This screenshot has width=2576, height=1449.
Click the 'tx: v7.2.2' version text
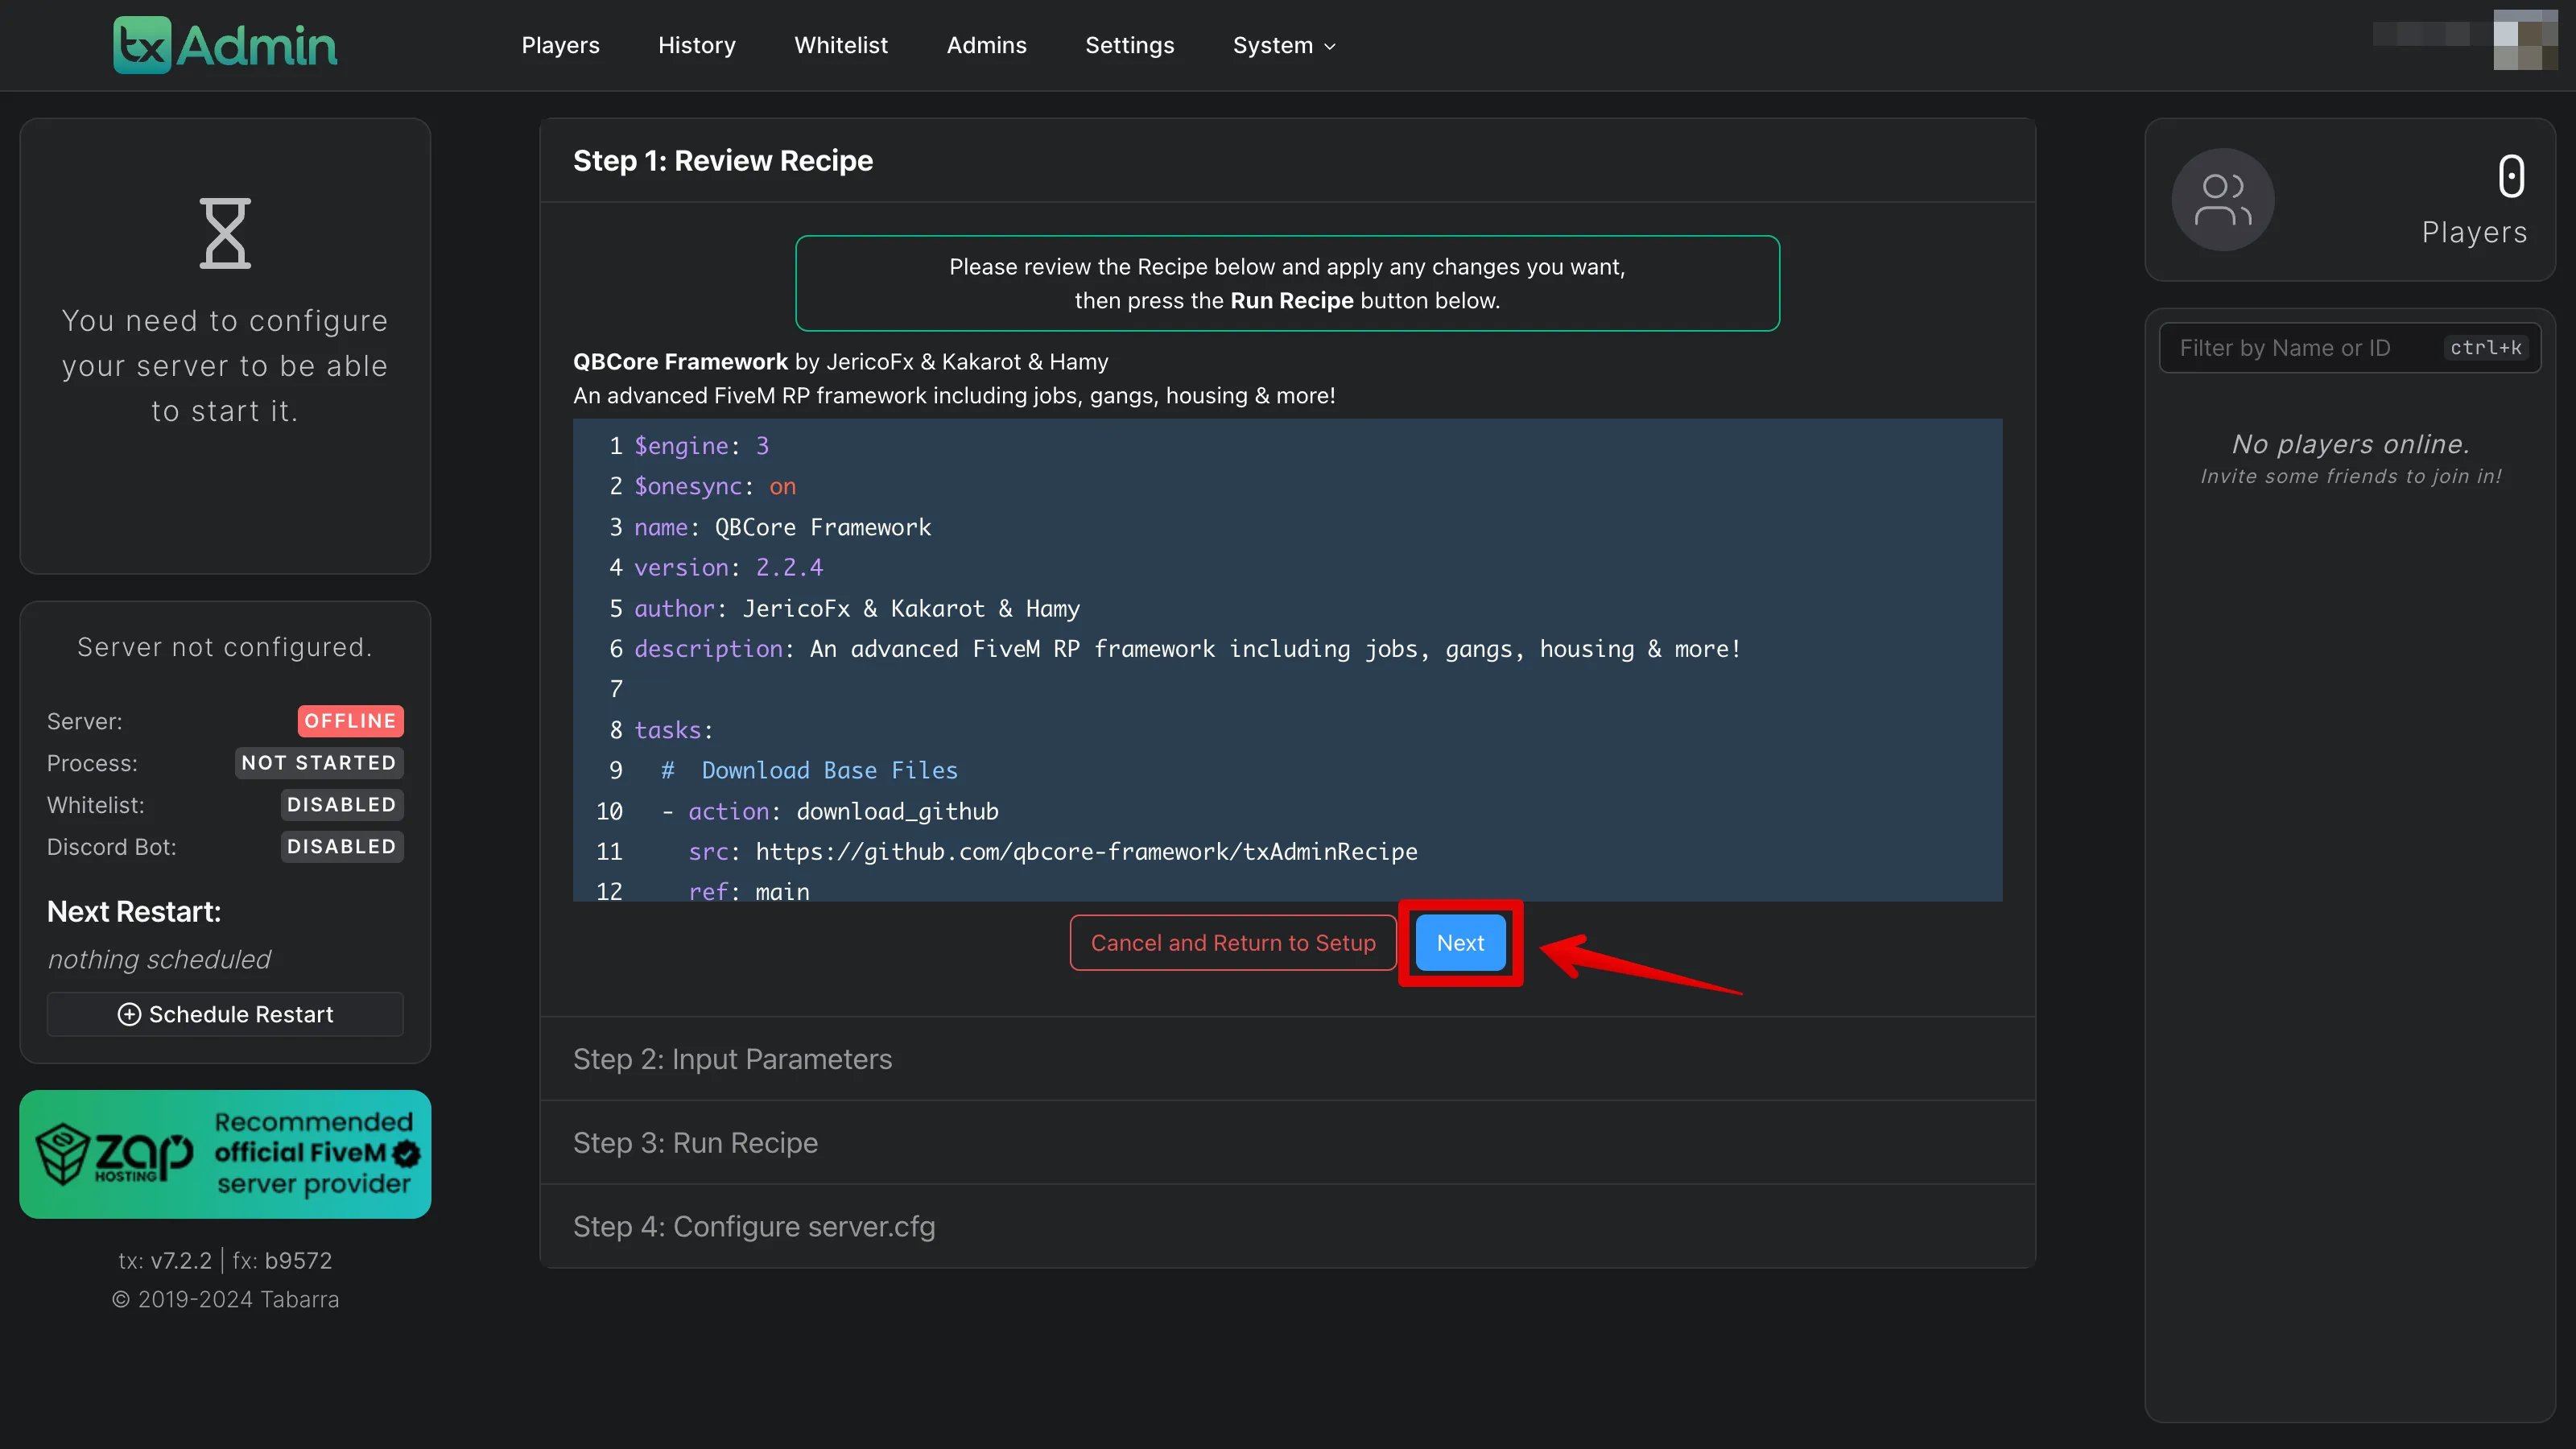[165, 1260]
